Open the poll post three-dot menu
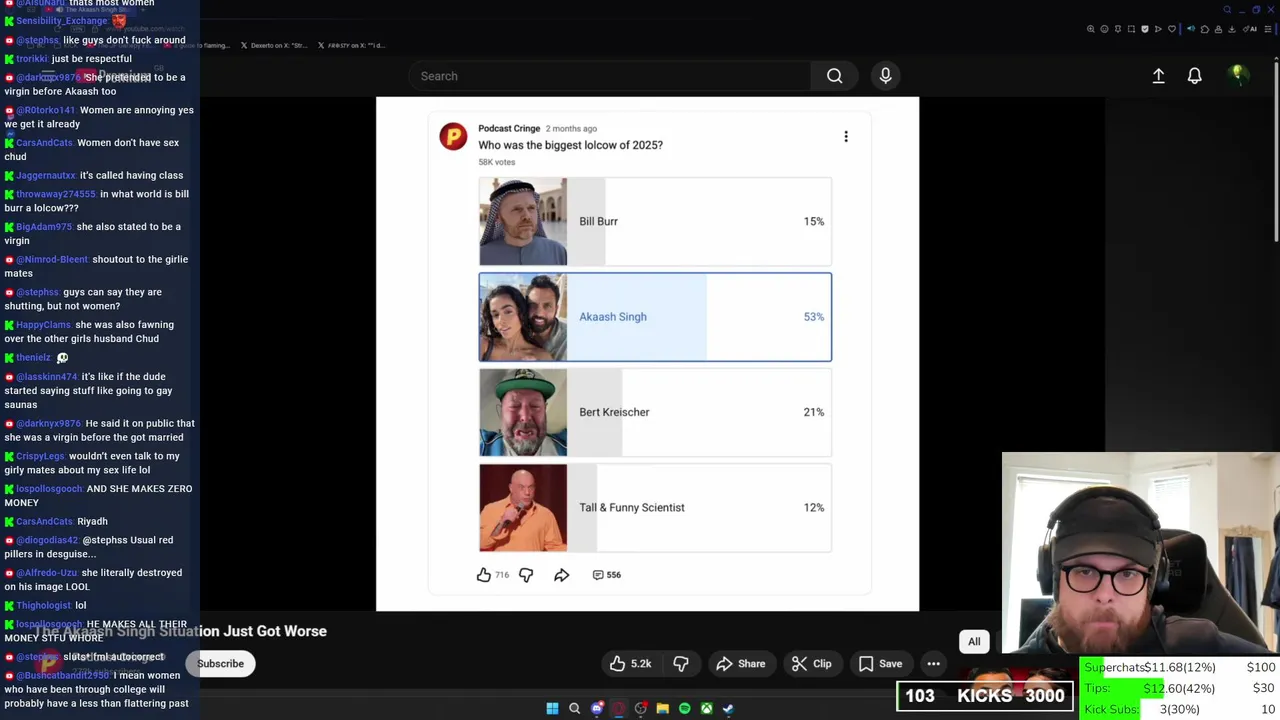1280x720 pixels. (846, 136)
